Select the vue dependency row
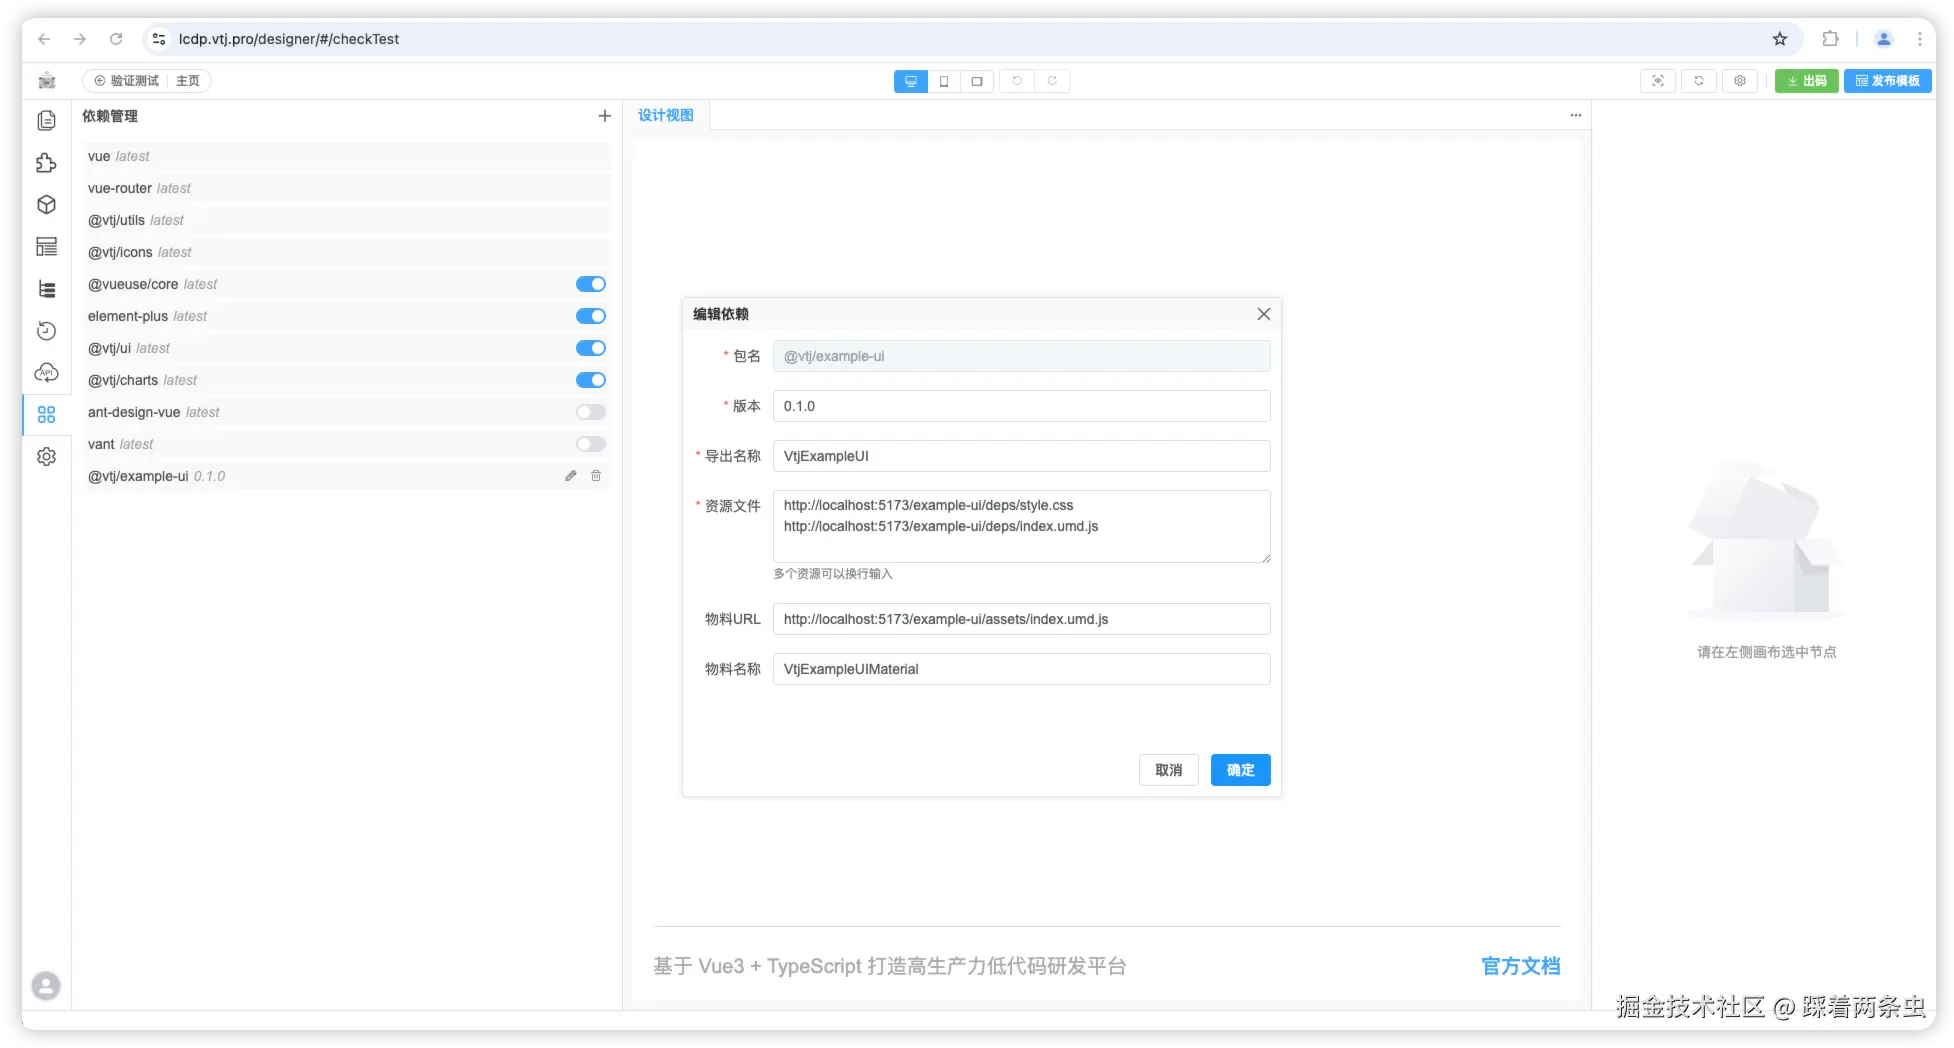The image size is (1954, 1048). coord(347,156)
